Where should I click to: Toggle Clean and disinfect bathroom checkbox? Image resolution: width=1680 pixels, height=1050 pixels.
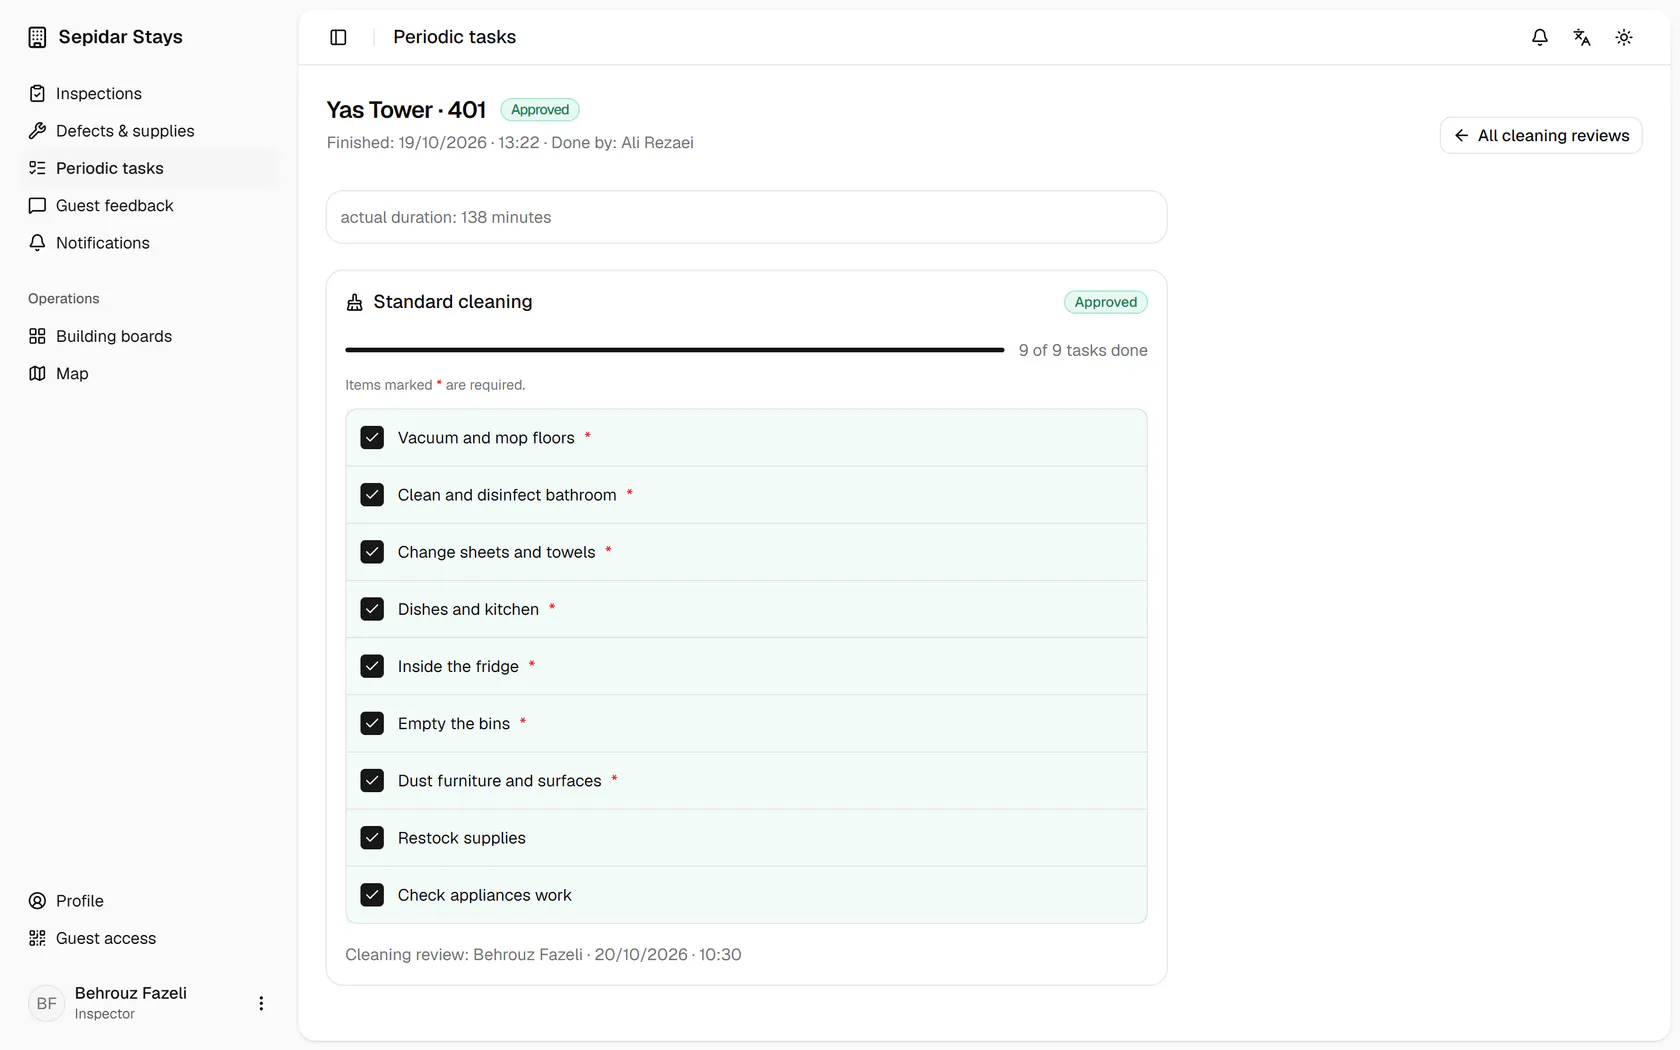pyautogui.click(x=372, y=495)
